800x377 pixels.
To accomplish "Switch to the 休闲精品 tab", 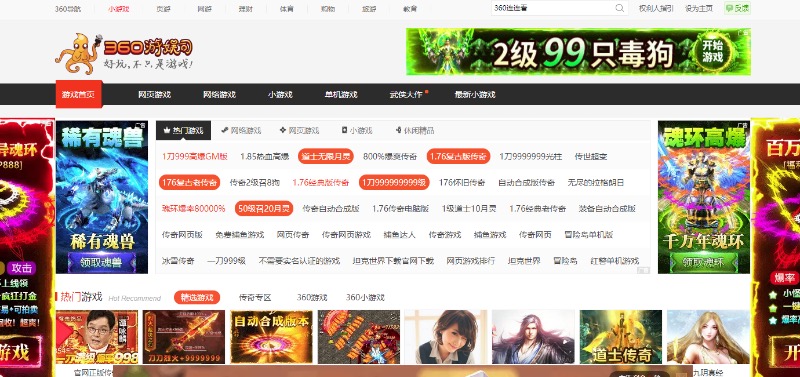I will pos(415,131).
